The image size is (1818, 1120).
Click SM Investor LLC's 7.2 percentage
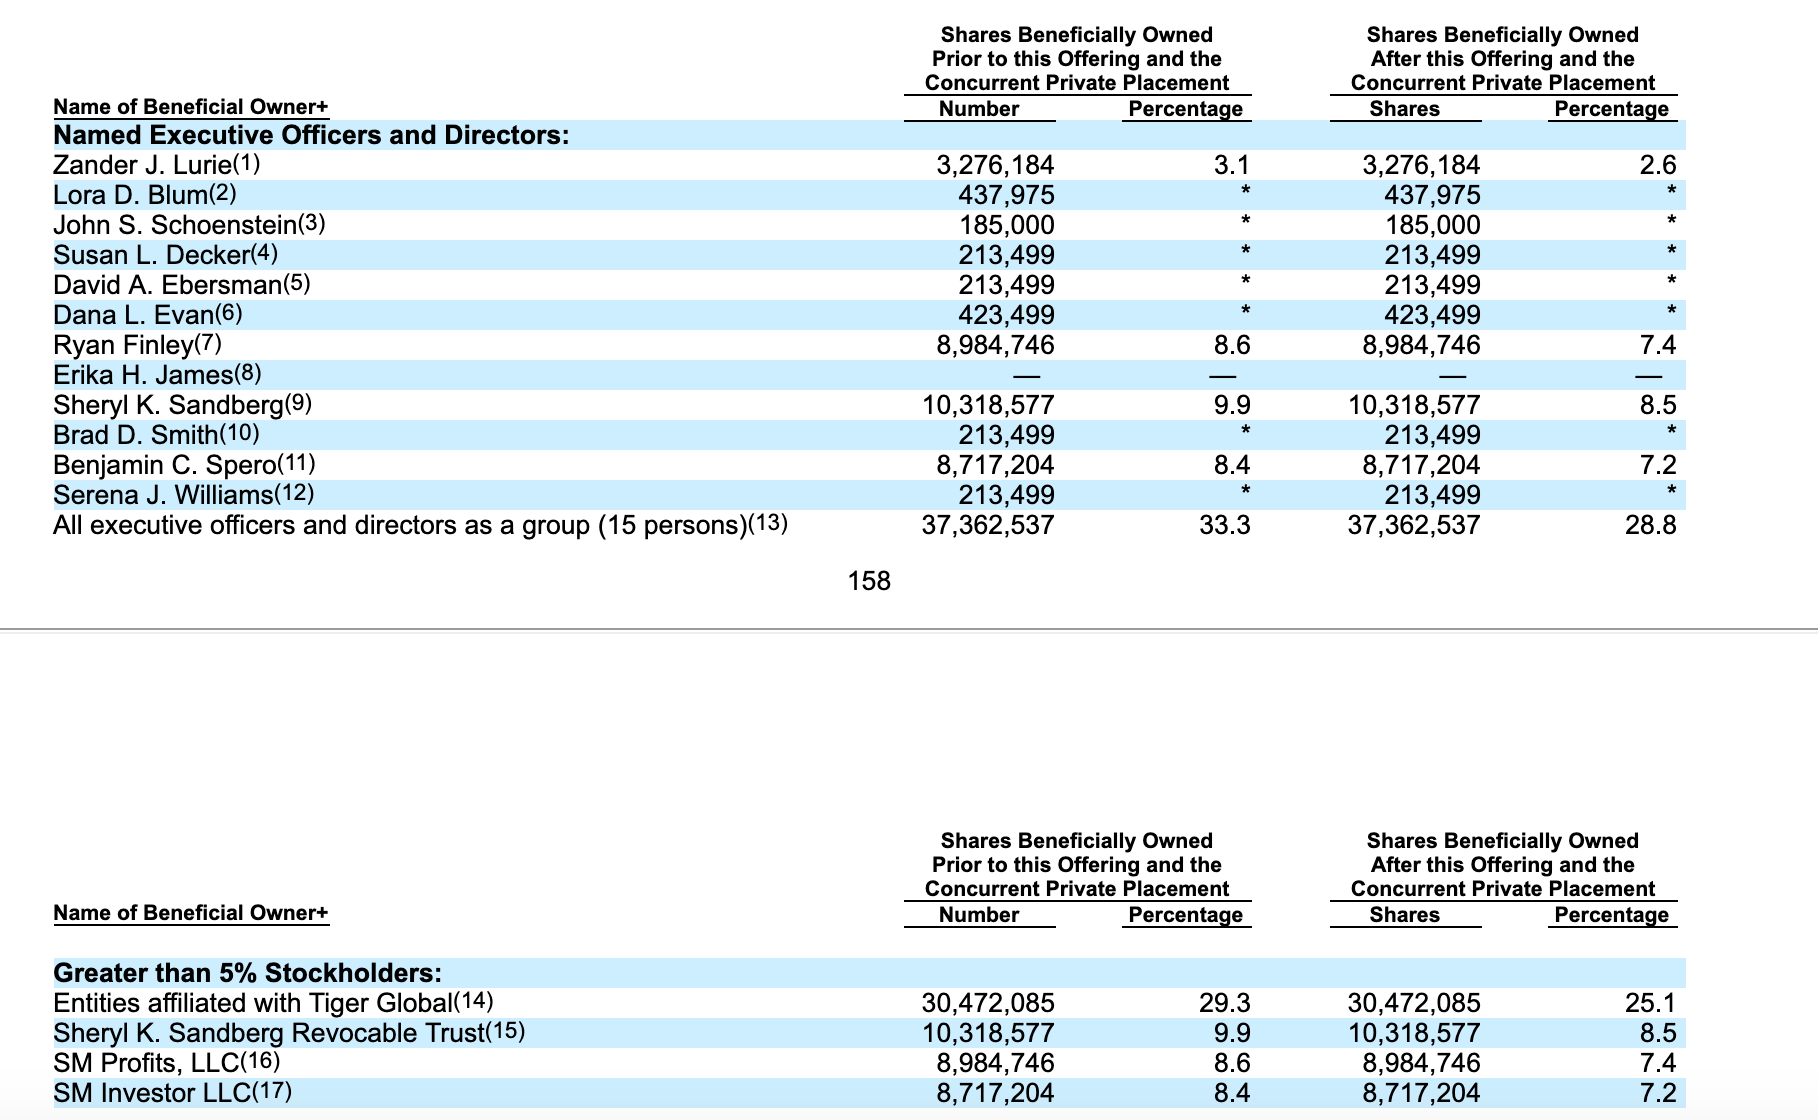click(1658, 1092)
